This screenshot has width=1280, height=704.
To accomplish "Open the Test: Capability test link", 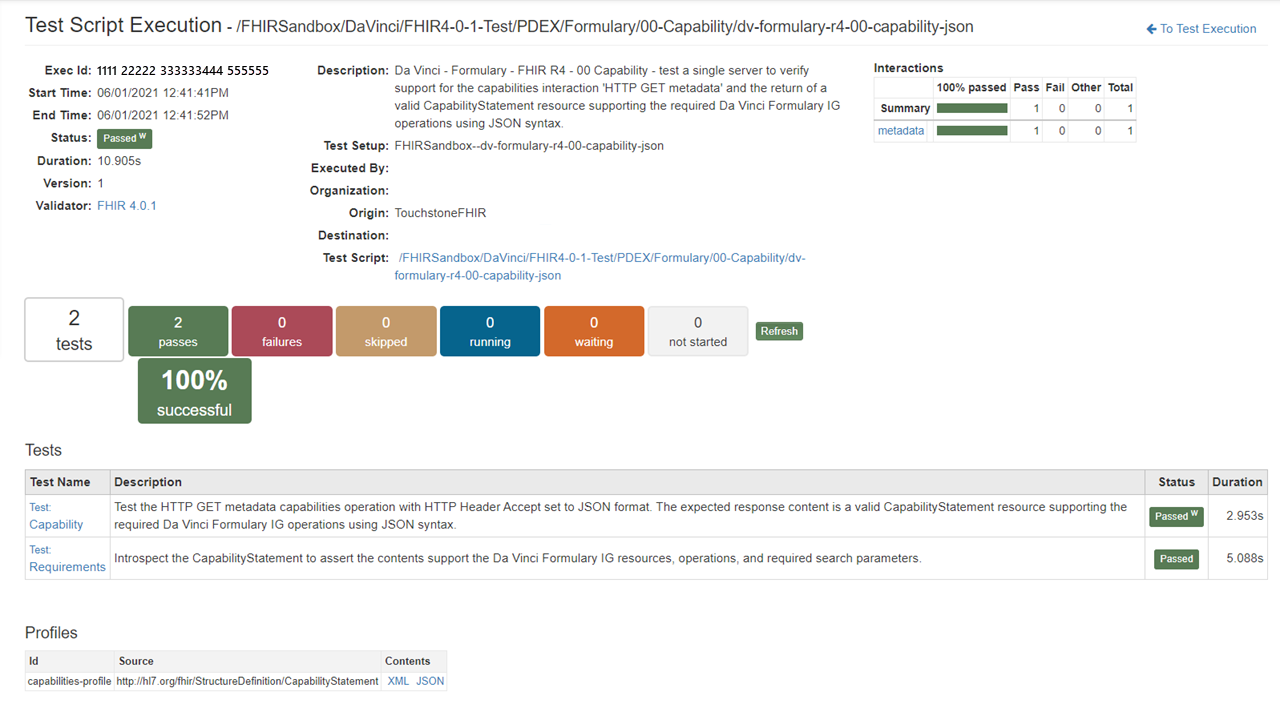I will pyautogui.click(x=56, y=516).
